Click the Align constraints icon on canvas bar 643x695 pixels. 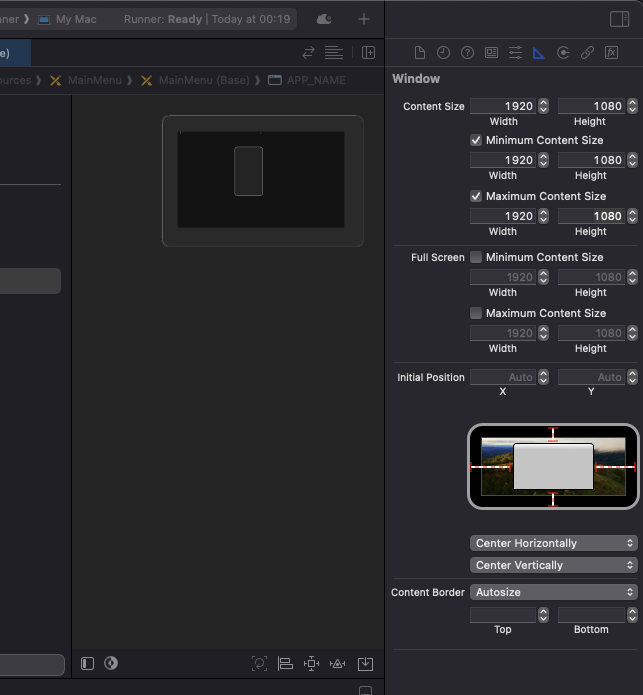pos(285,663)
